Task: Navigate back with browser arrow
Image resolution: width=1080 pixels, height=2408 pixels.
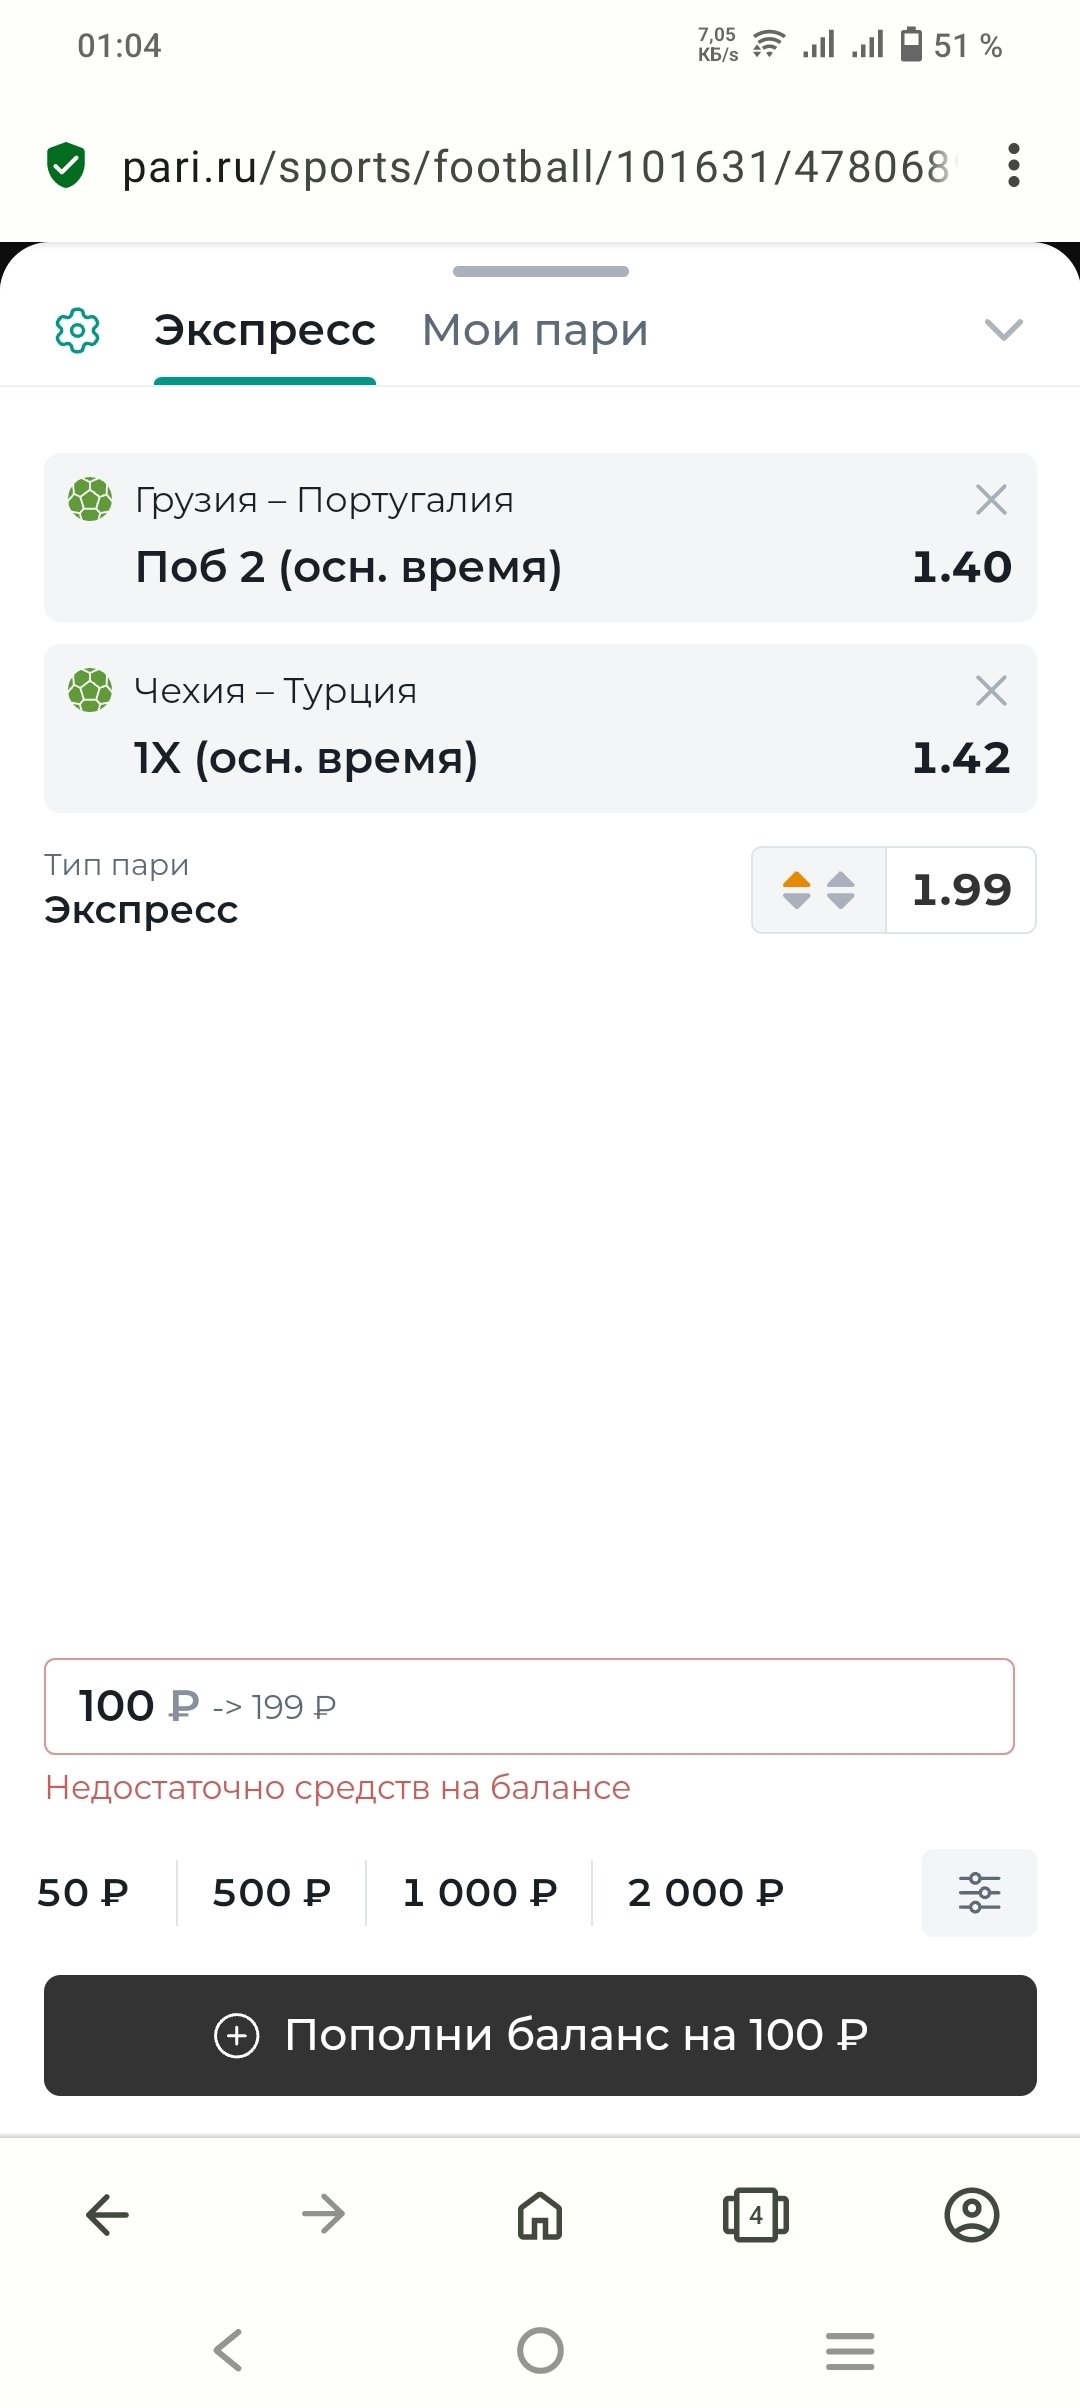Action: click(x=108, y=2215)
